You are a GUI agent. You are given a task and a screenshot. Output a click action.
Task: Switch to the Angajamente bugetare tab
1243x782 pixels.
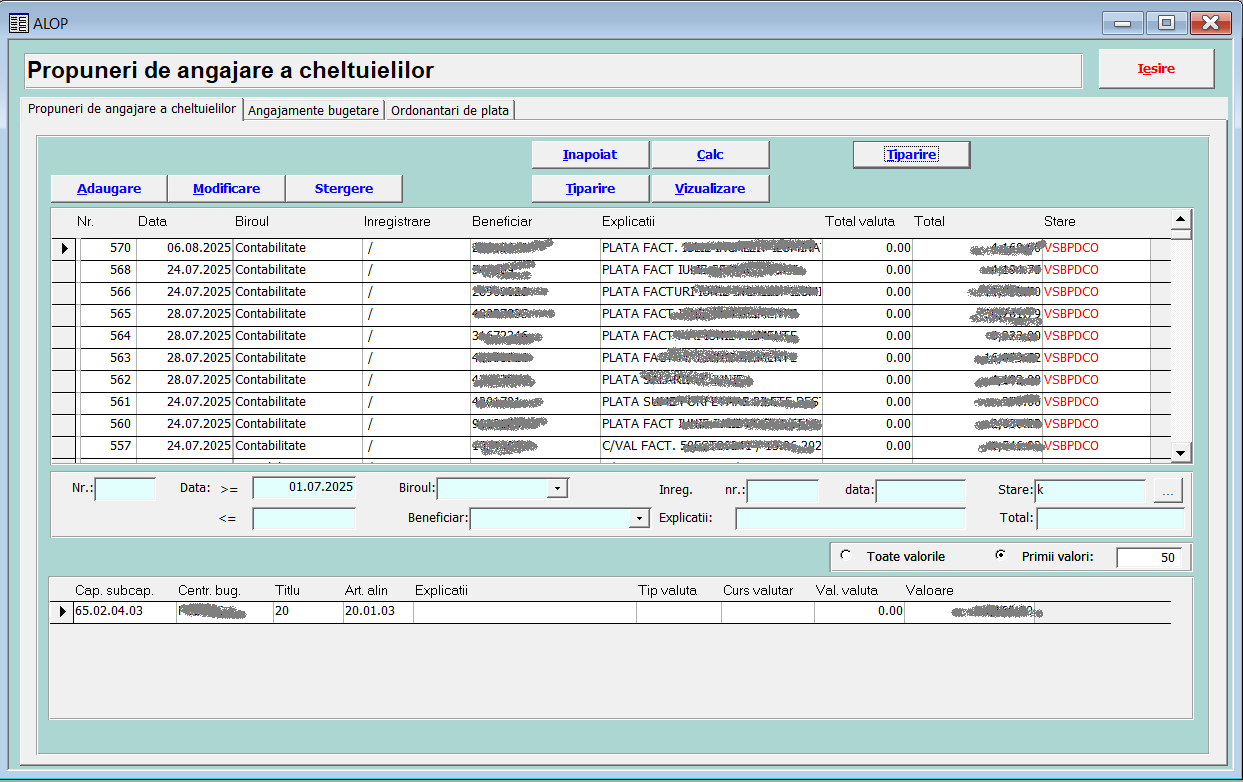coord(314,111)
